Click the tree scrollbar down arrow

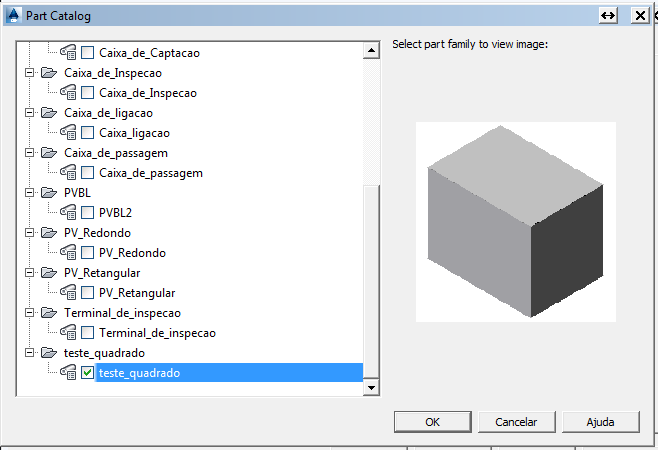click(371, 387)
